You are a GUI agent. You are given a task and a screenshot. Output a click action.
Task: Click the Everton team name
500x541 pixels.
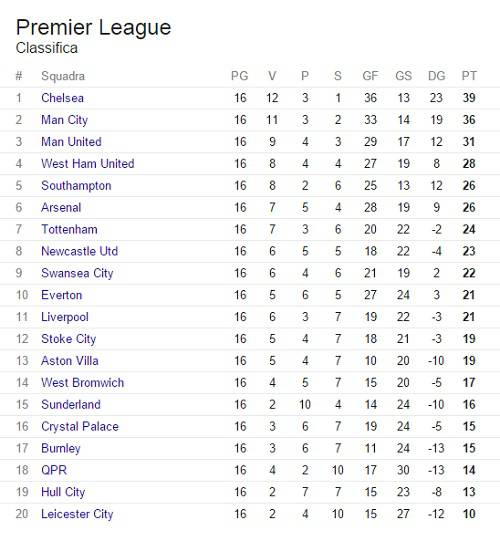tap(61, 295)
